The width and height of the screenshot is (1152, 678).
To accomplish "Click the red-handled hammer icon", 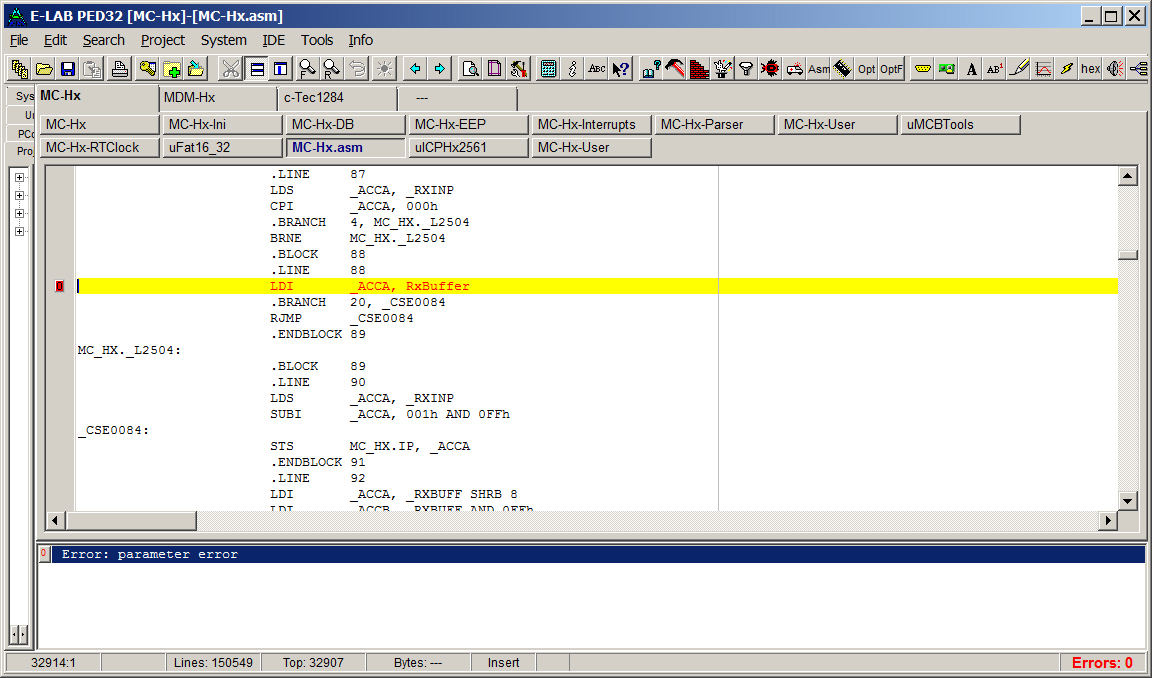I will [674, 69].
